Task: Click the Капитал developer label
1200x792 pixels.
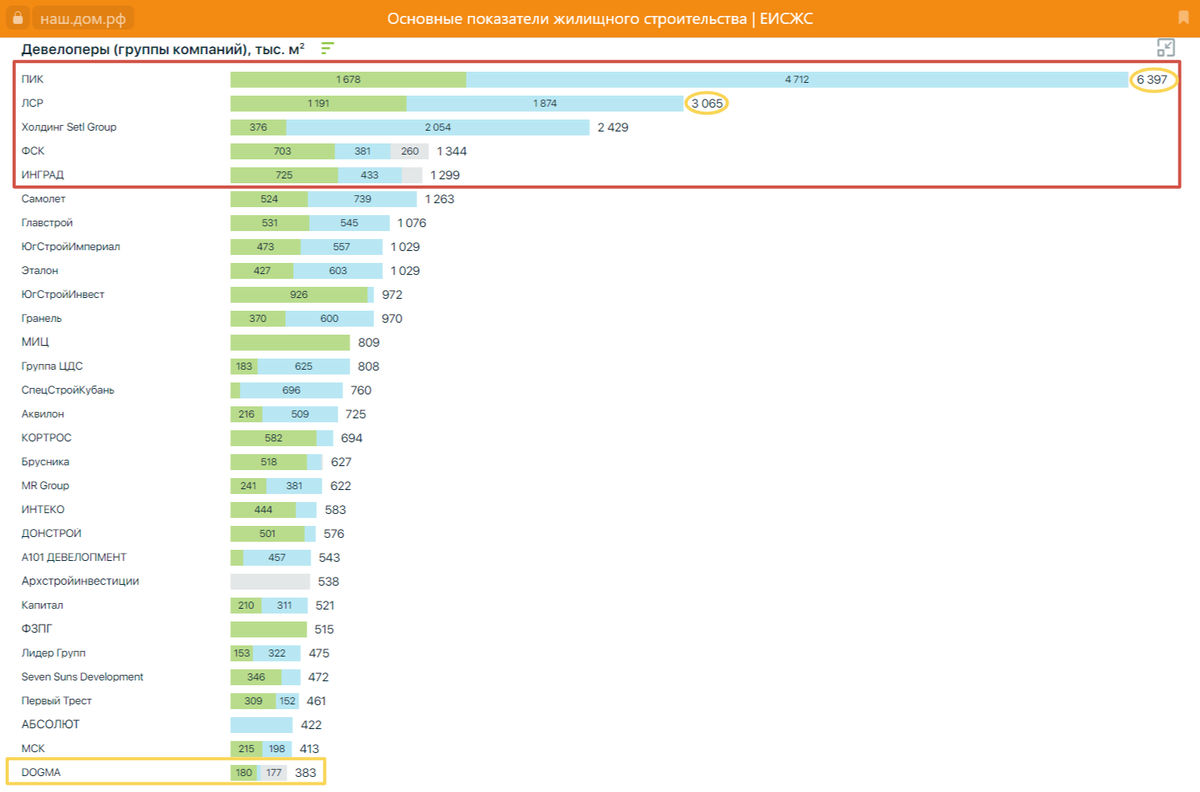Action: click(43, 605)
